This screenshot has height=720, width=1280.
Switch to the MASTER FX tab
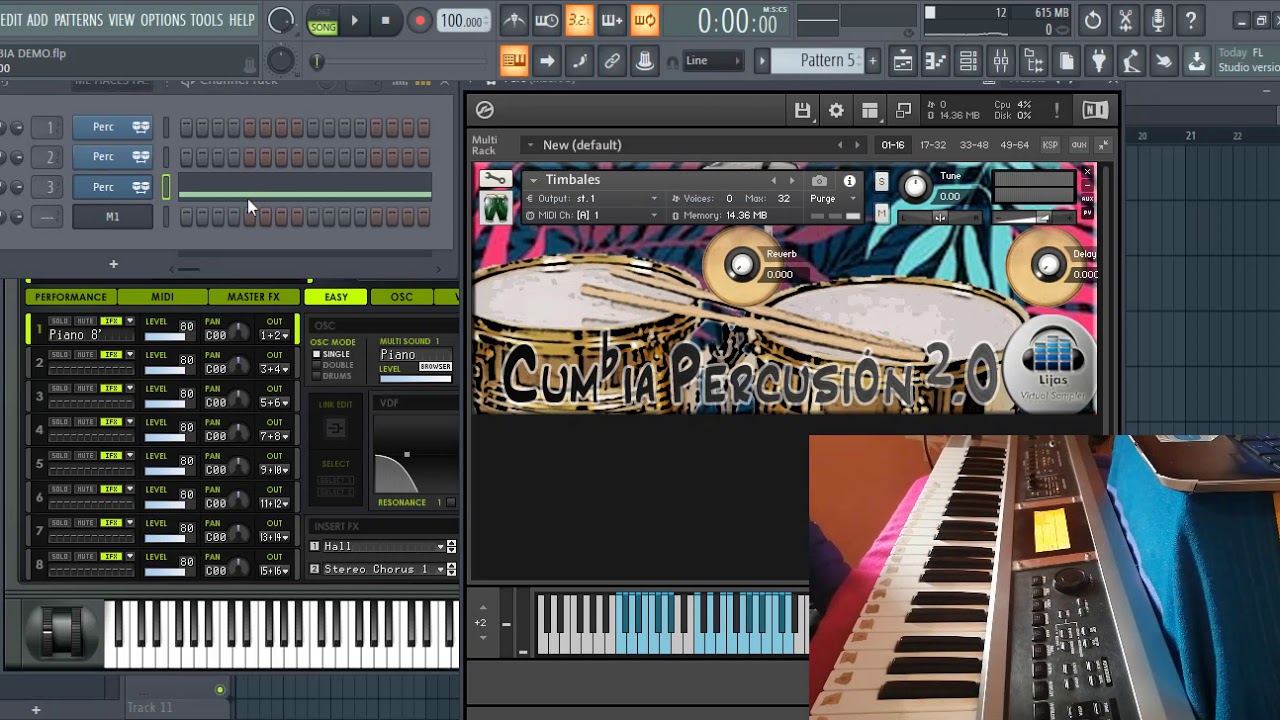pyautogui.click(x=253, y=297)
